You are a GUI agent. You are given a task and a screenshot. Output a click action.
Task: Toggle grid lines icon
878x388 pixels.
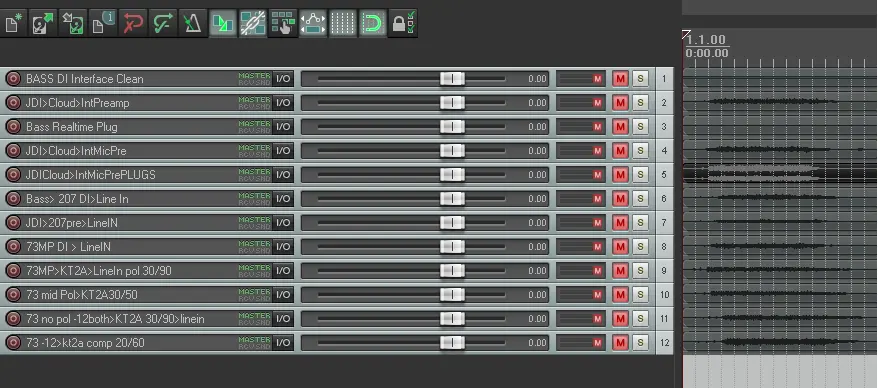pyautogui.click(x=342, y=24)
